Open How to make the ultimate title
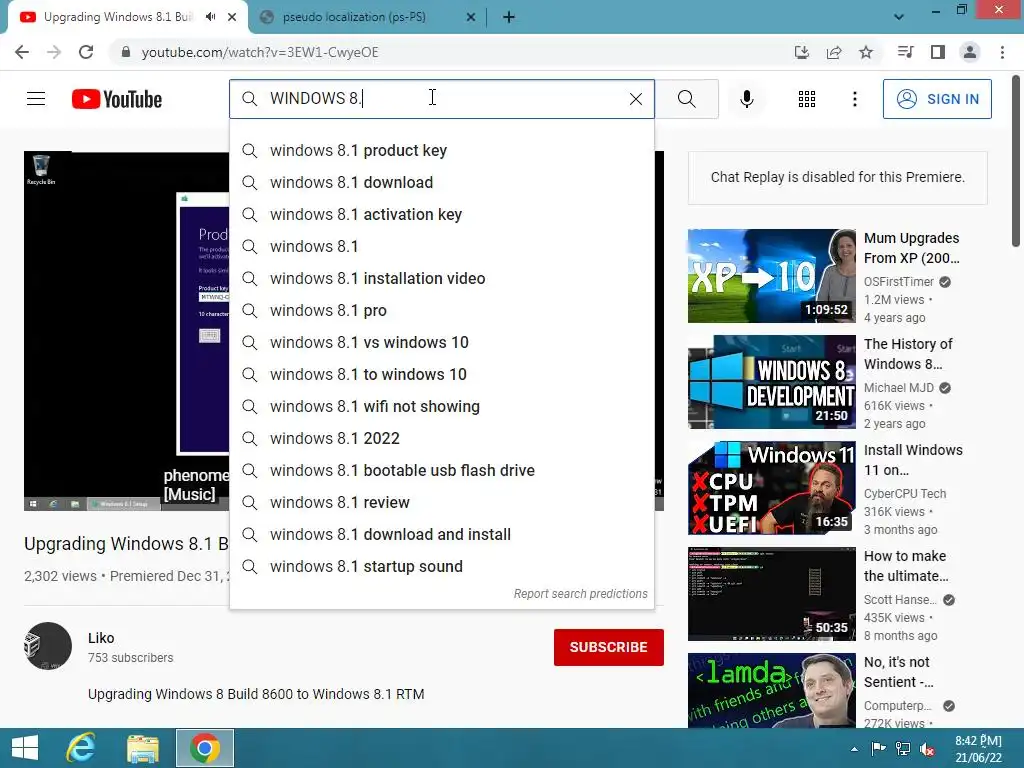Viewport: 1024px width, 768px height. 906,566
